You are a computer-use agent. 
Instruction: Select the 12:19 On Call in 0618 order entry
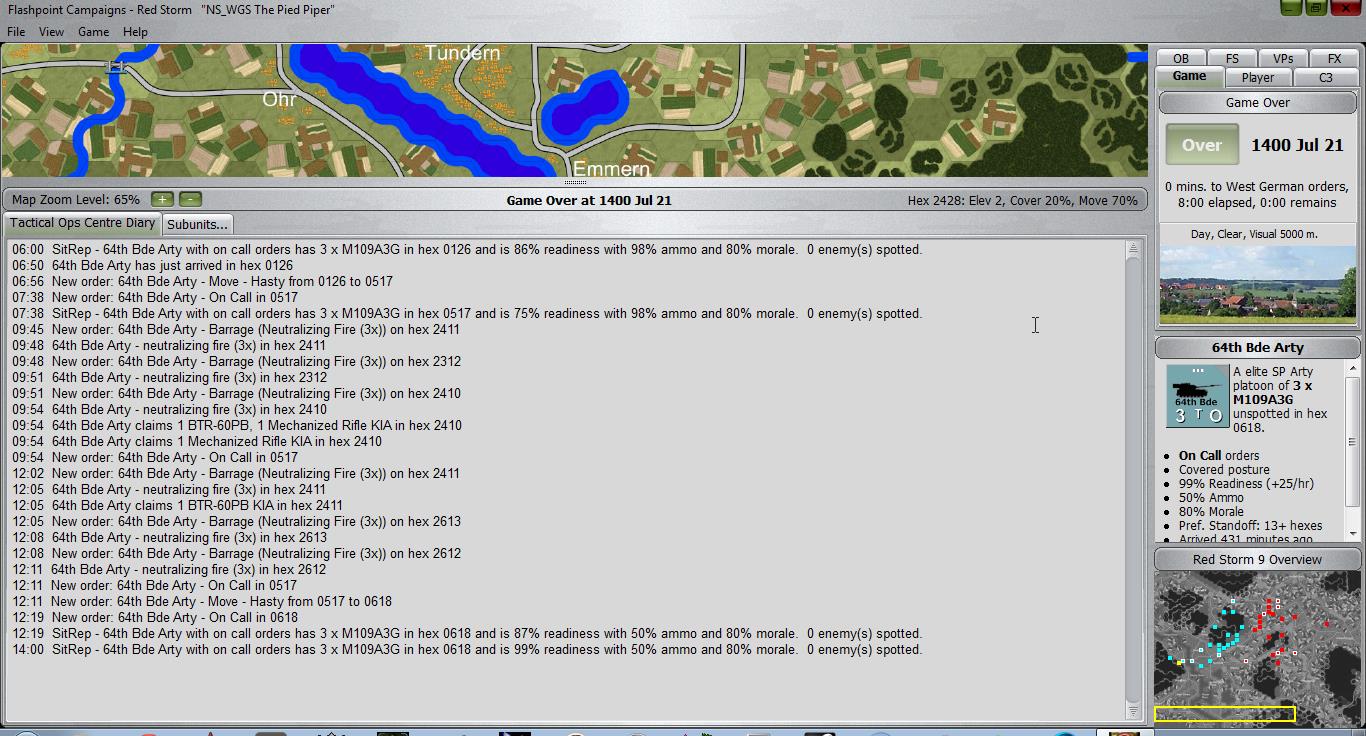155,617
